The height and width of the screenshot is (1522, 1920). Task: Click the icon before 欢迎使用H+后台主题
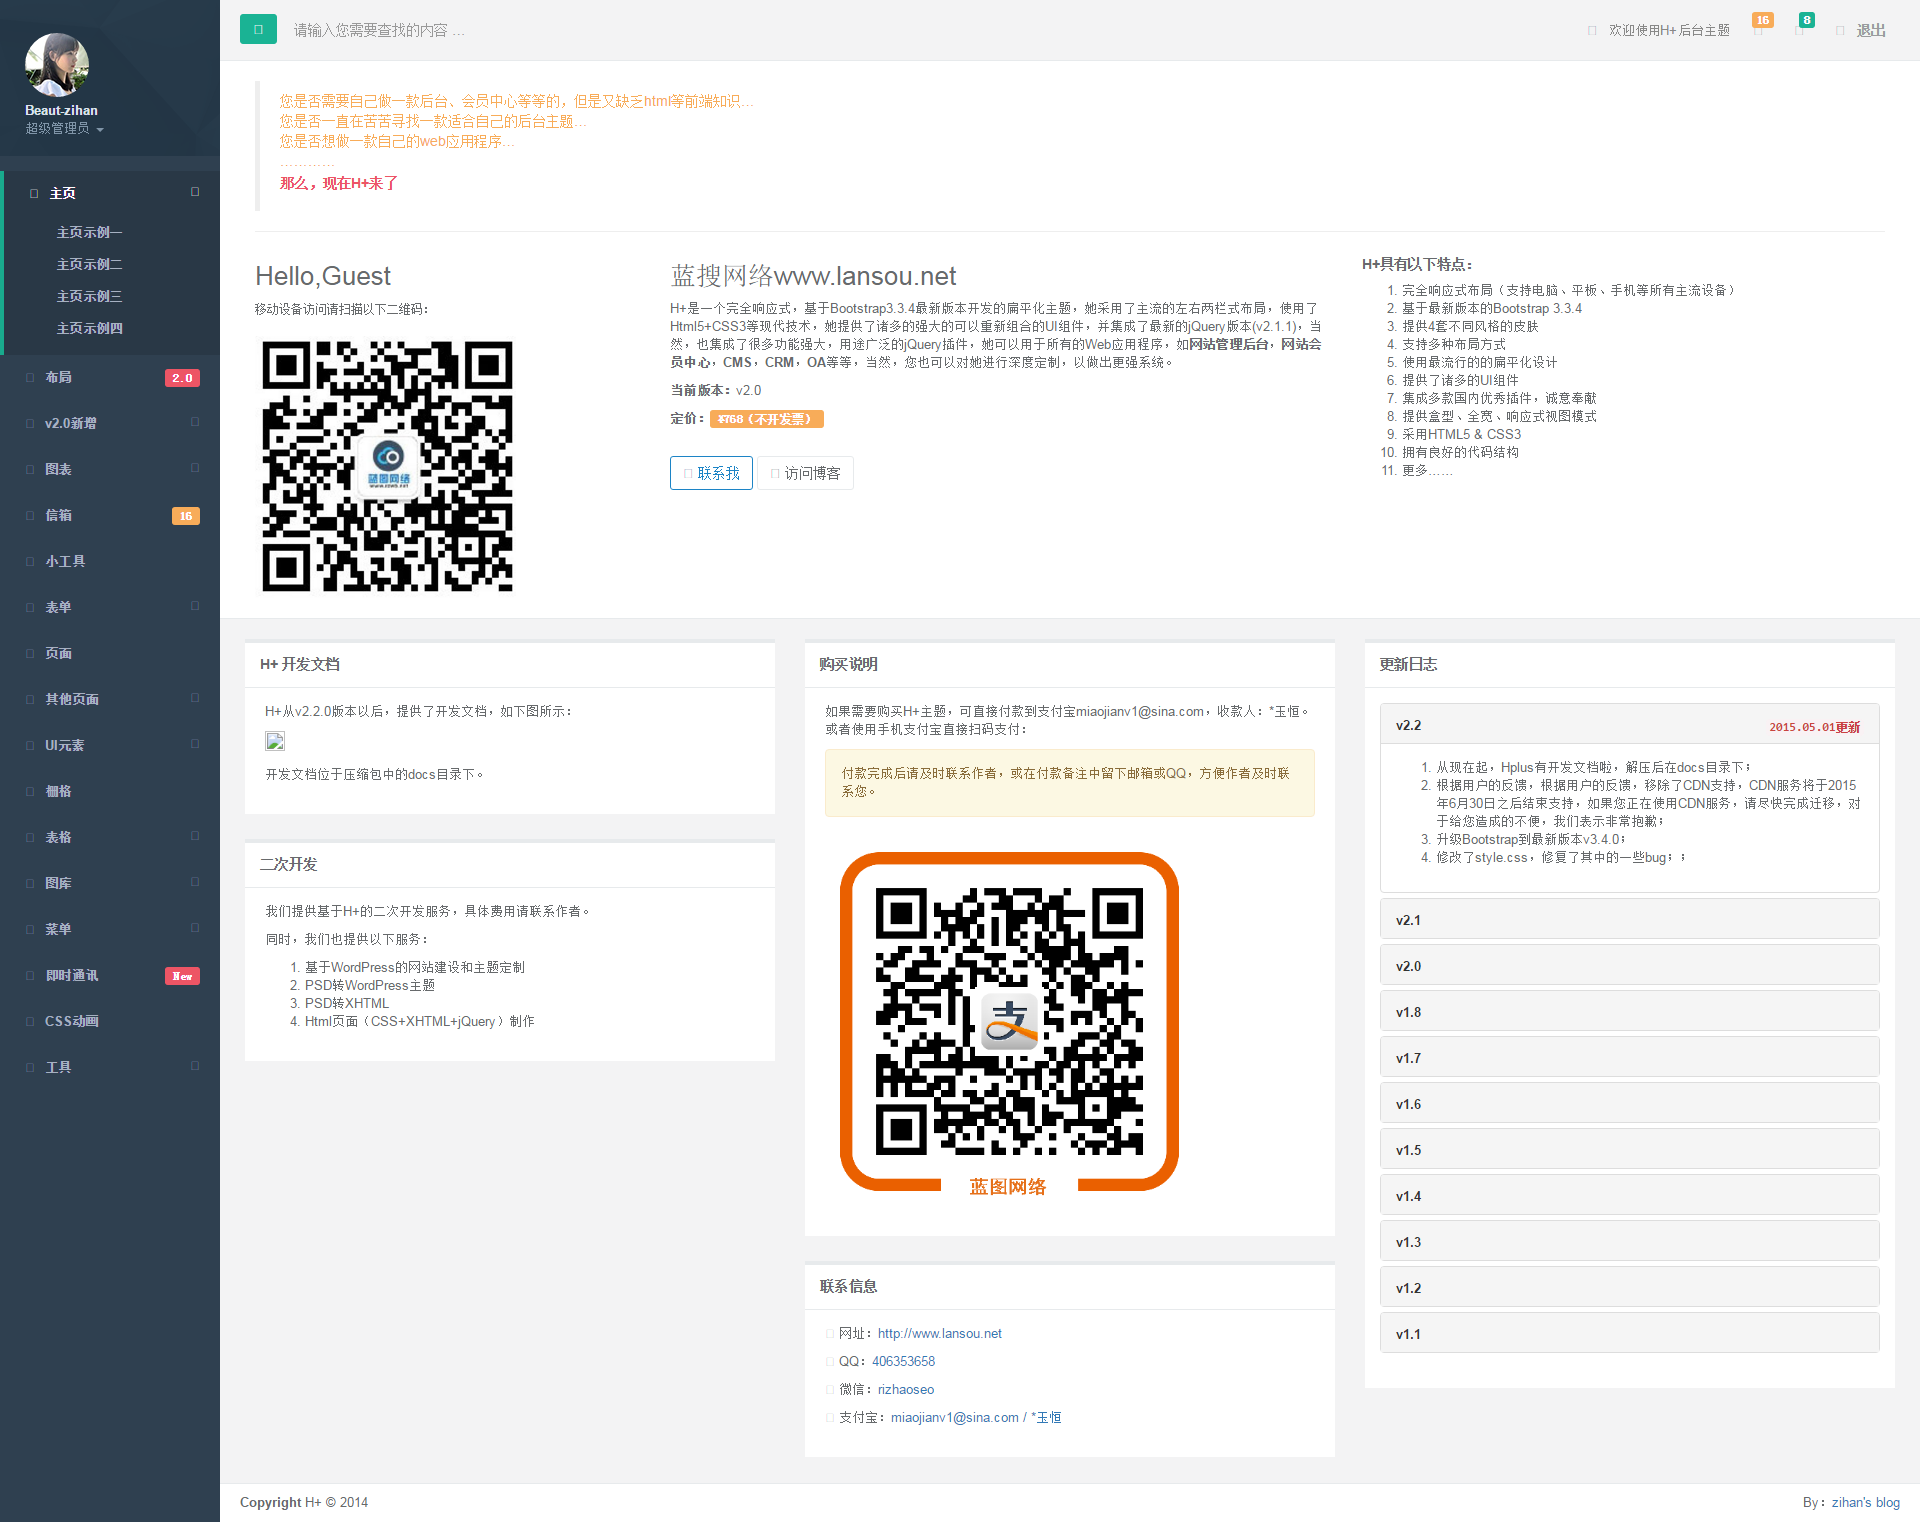coord(1592,31)
